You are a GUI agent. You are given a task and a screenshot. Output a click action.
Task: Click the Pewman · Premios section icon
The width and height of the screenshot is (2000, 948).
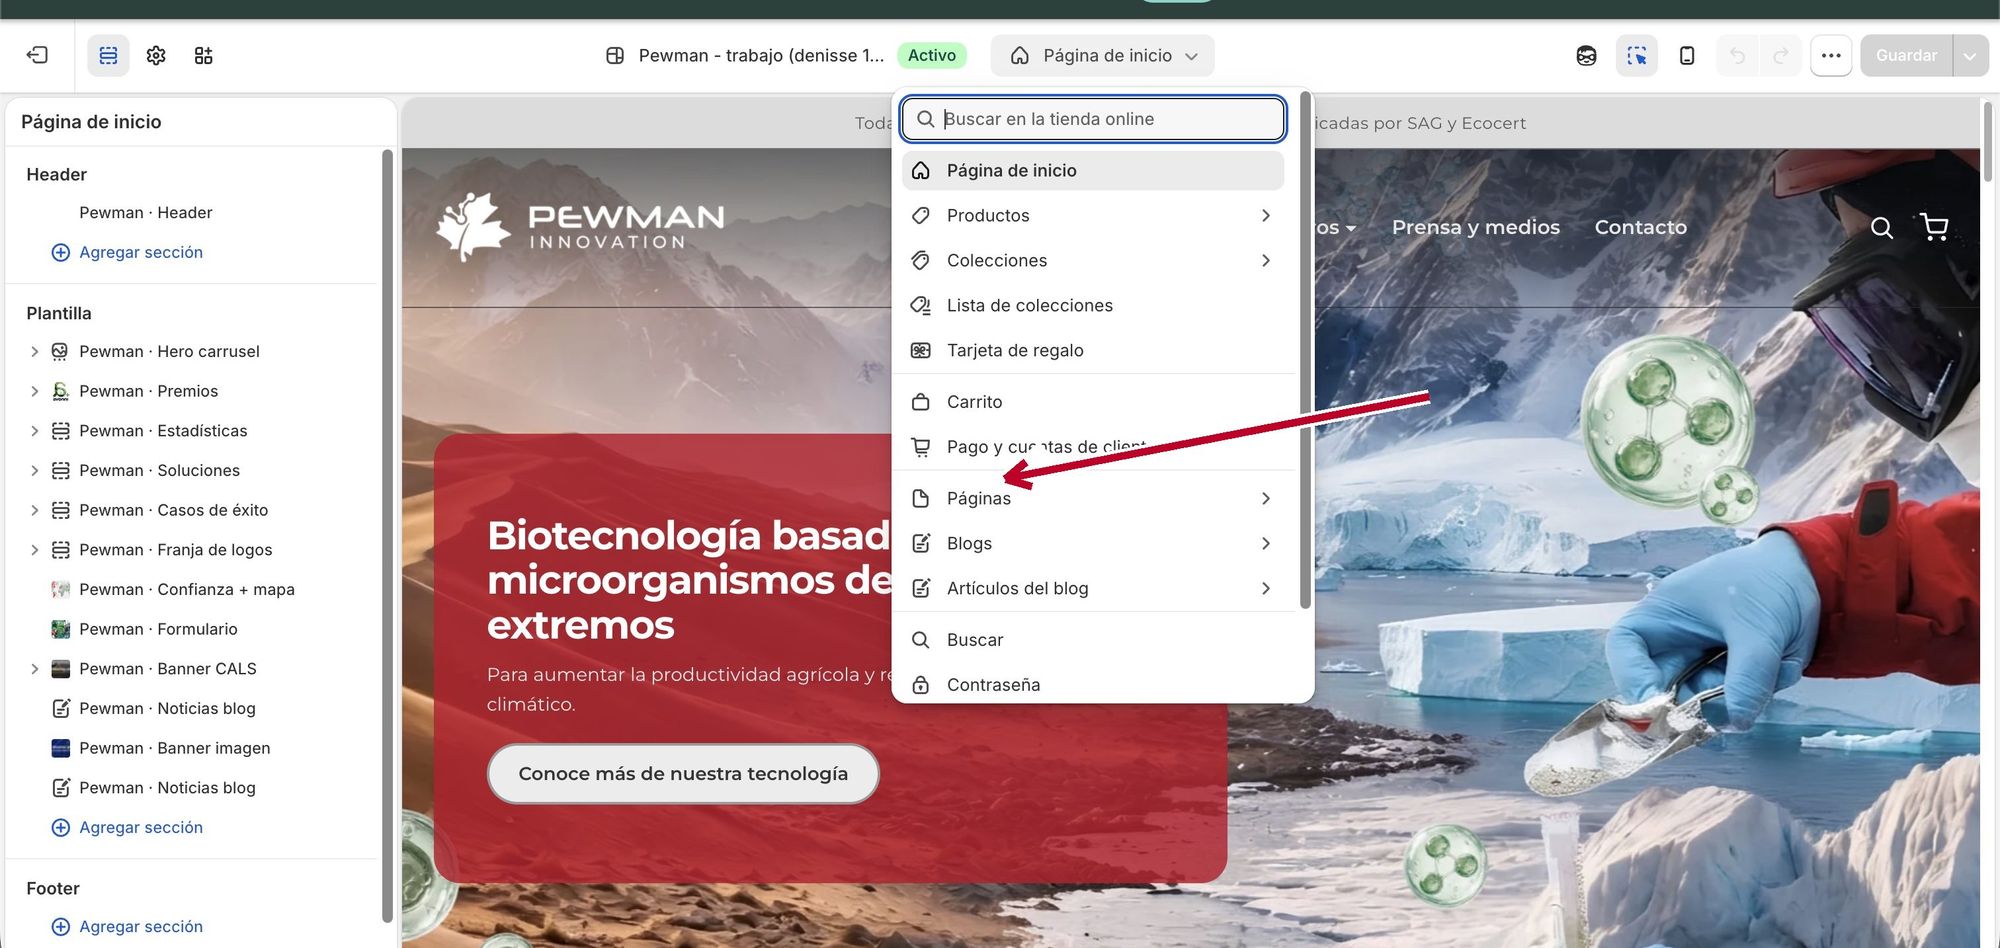coord(60,391)
